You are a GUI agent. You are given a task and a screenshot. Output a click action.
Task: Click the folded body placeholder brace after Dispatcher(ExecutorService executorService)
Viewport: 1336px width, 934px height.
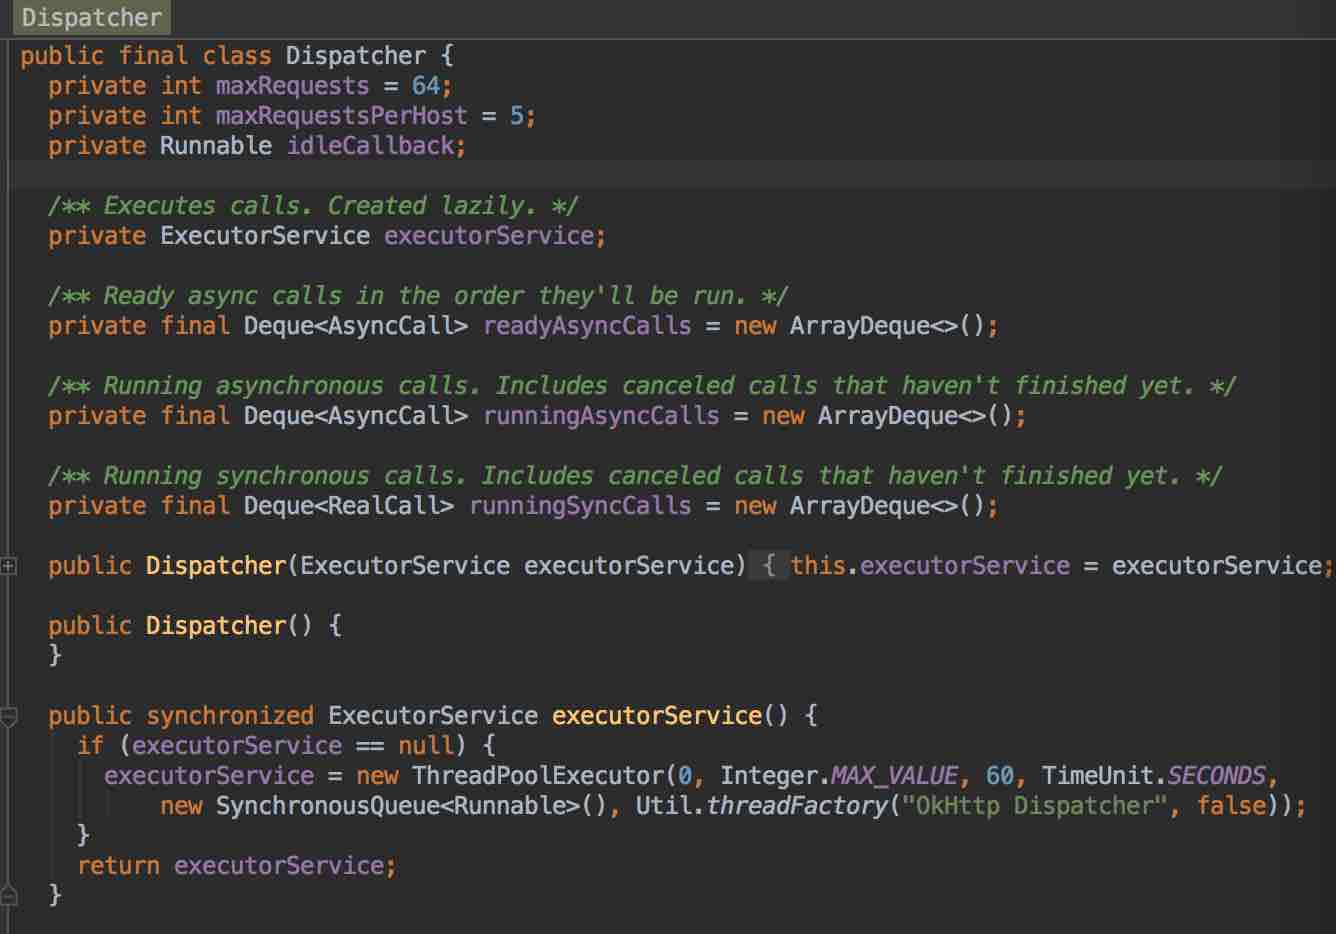[x=768, y=566]
